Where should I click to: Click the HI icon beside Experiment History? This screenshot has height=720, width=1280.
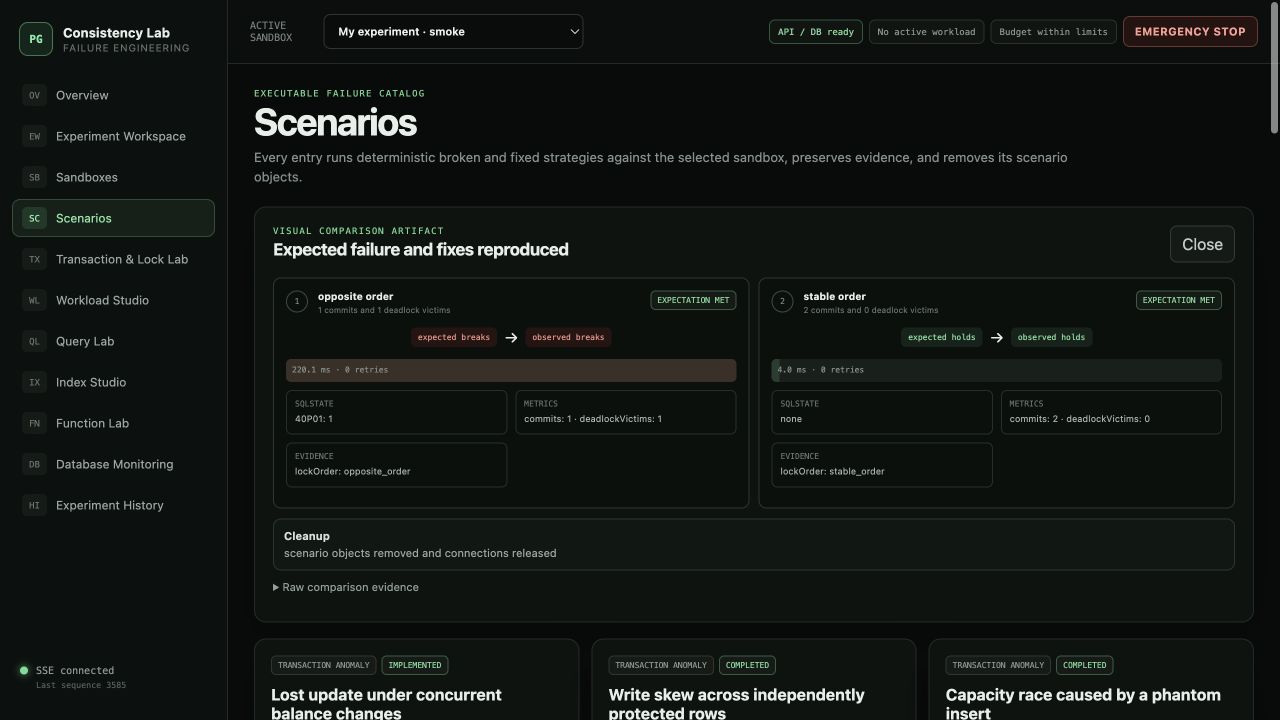tap(34, 505)
